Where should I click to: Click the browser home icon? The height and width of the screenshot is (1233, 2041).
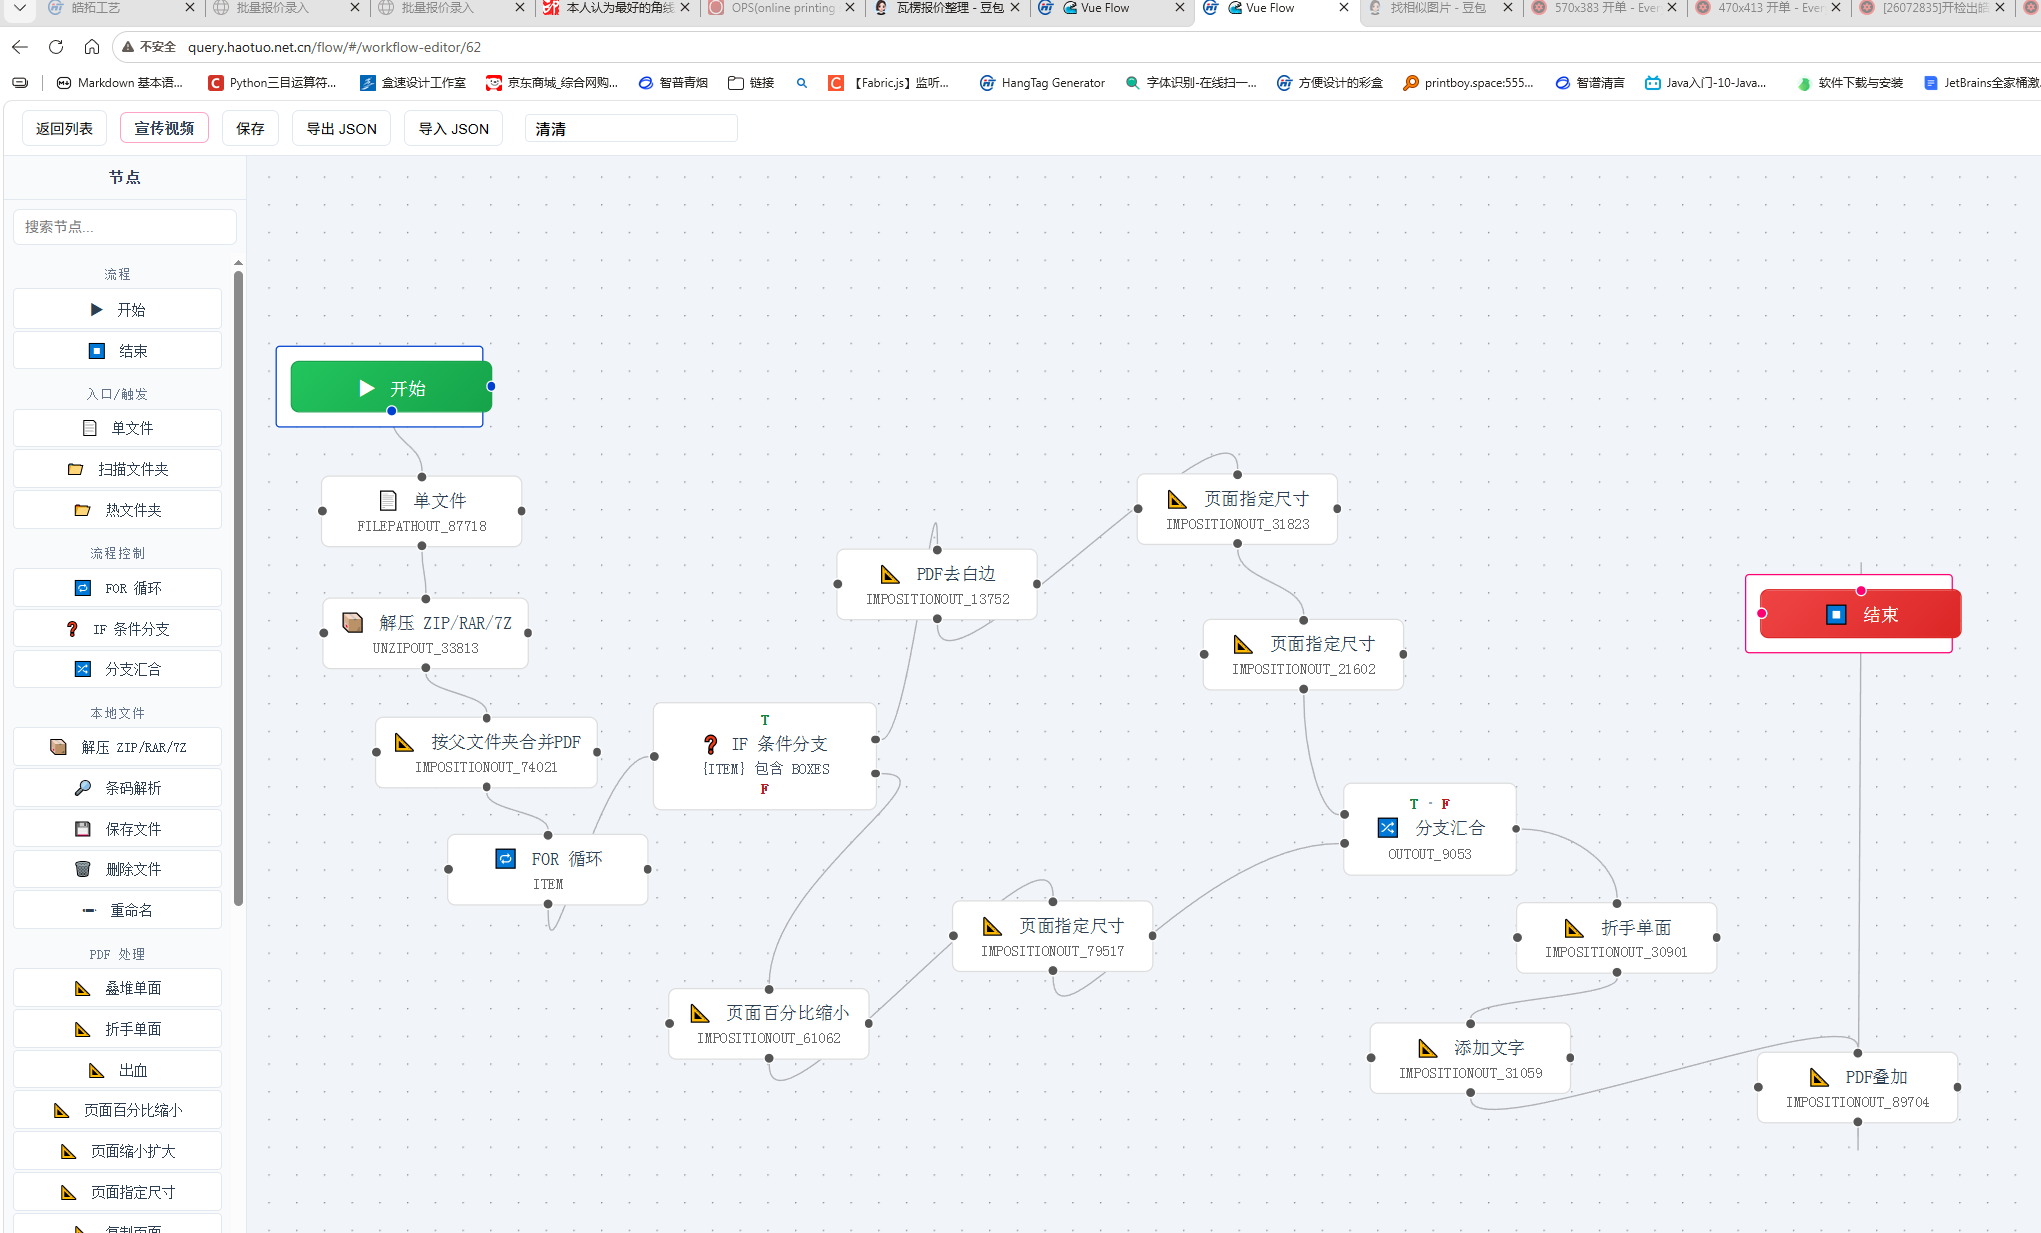[92, 47]
